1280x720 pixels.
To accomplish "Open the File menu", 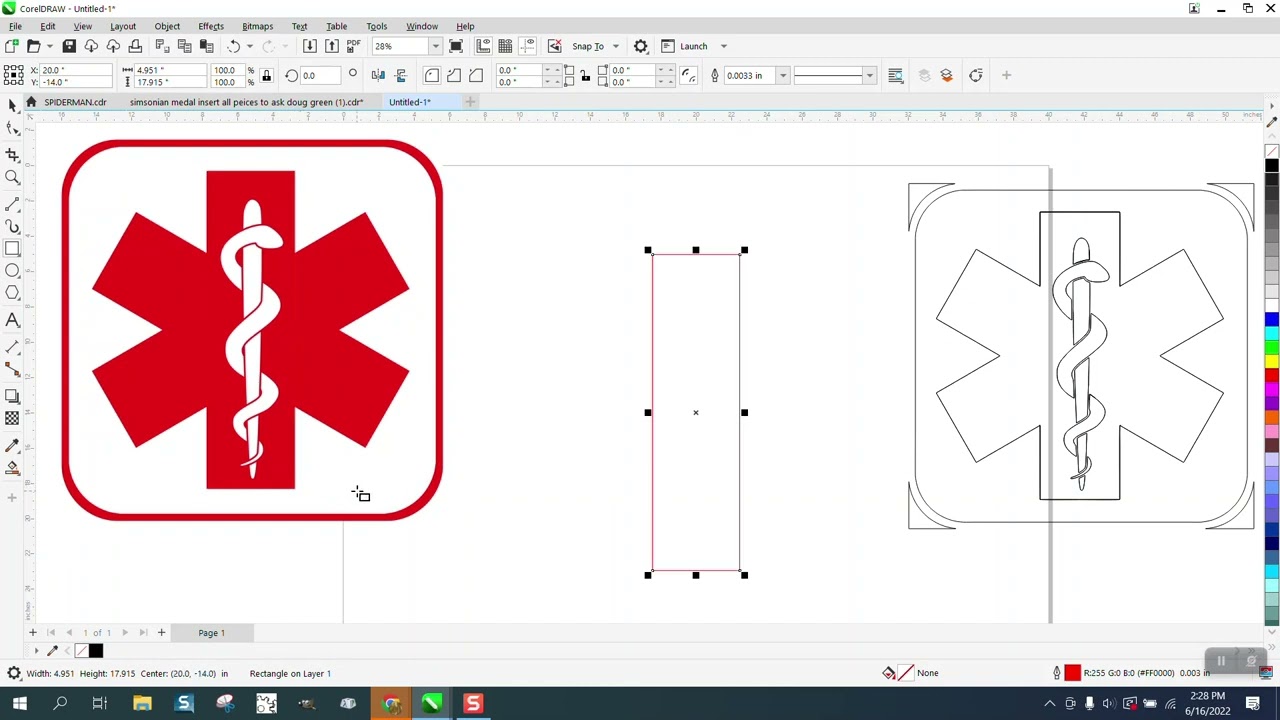I will 15,26.
